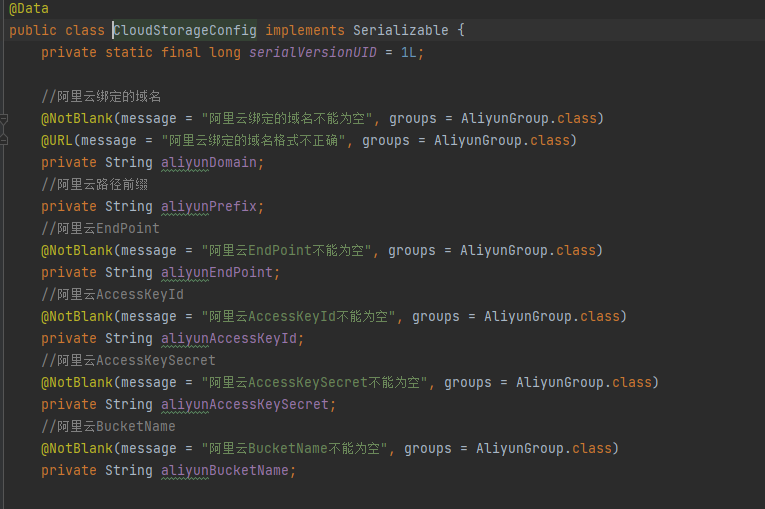Click the @Data annotation
Screen dimensions: 765x509
(29, 8)
